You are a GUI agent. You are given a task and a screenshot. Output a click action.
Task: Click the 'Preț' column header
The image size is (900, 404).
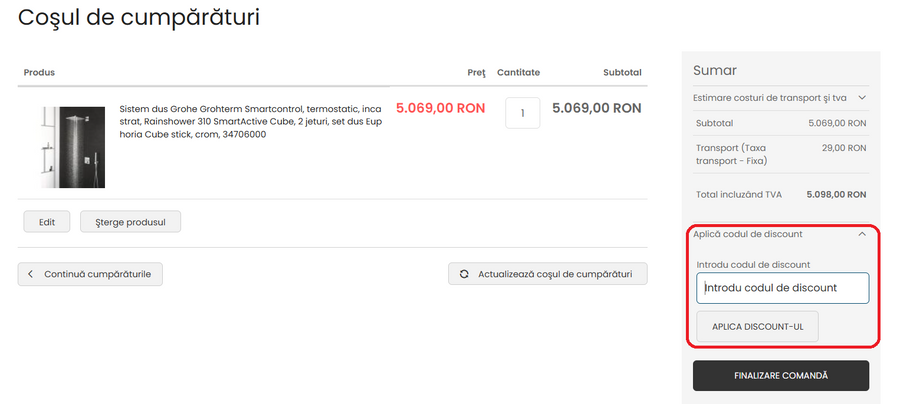click(x=475, y=73)
